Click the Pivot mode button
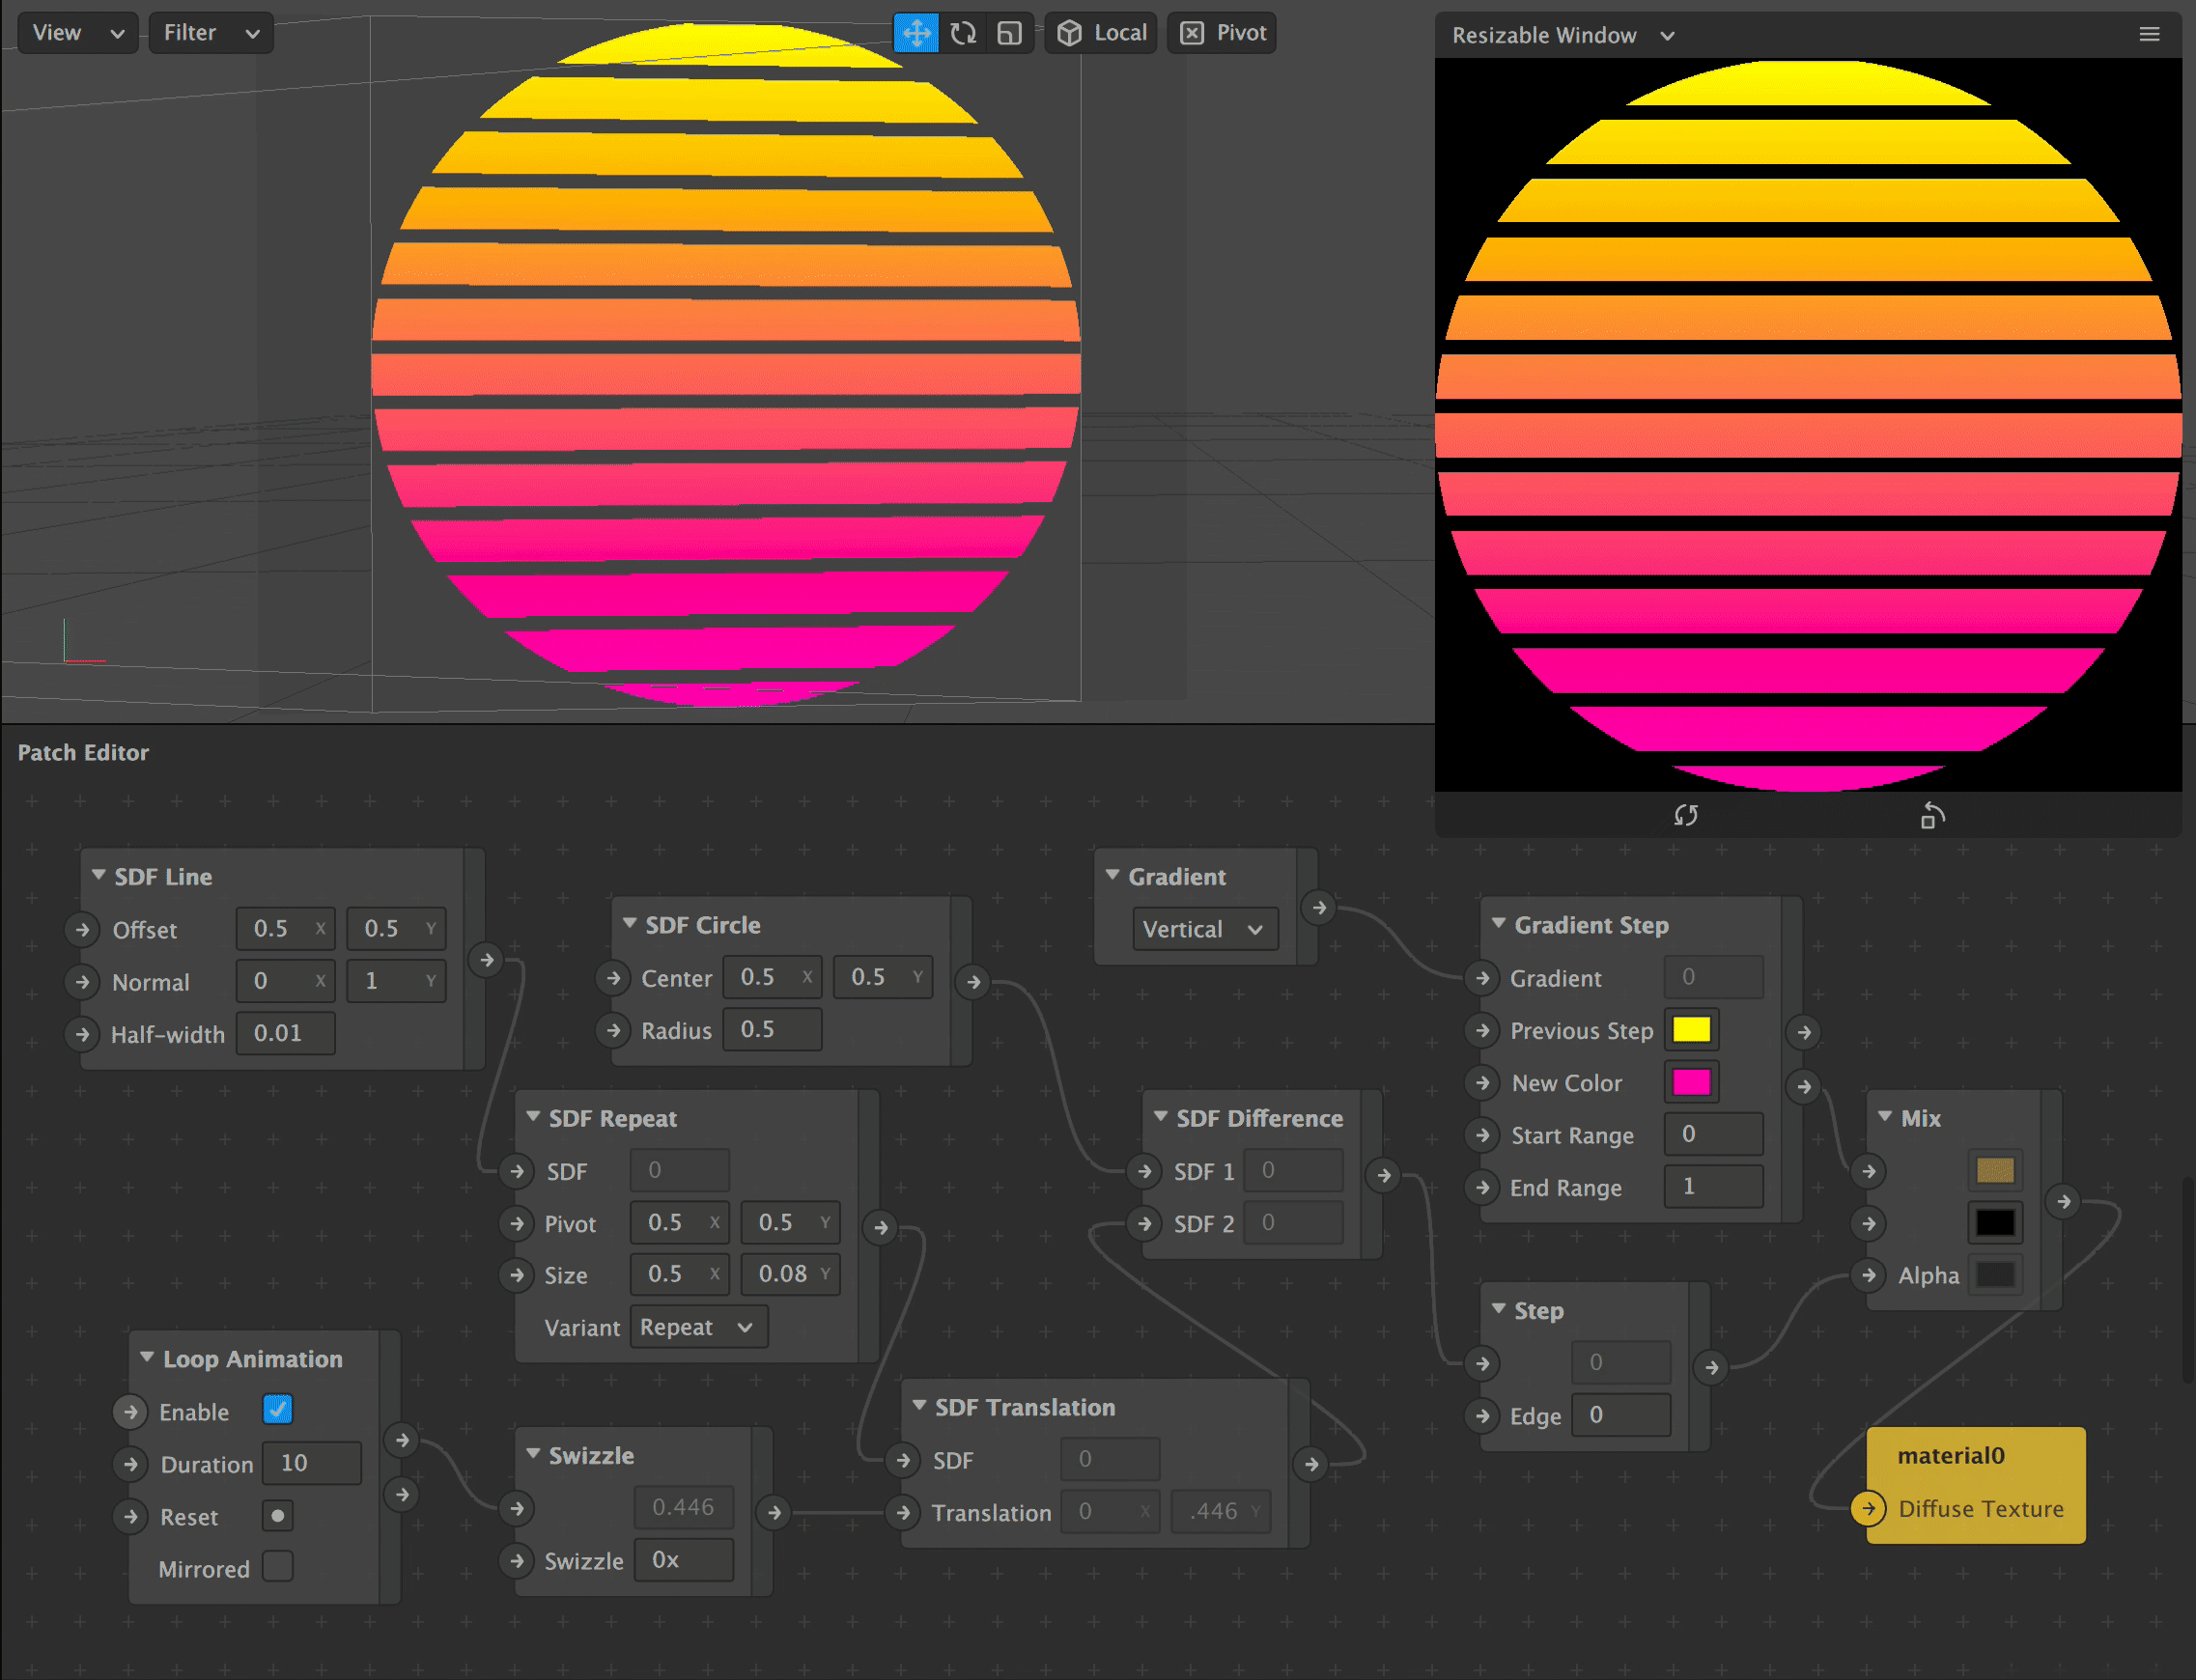Image resolution: width=2196 pixels, height=1680 pixels. tap(1222, 33)
